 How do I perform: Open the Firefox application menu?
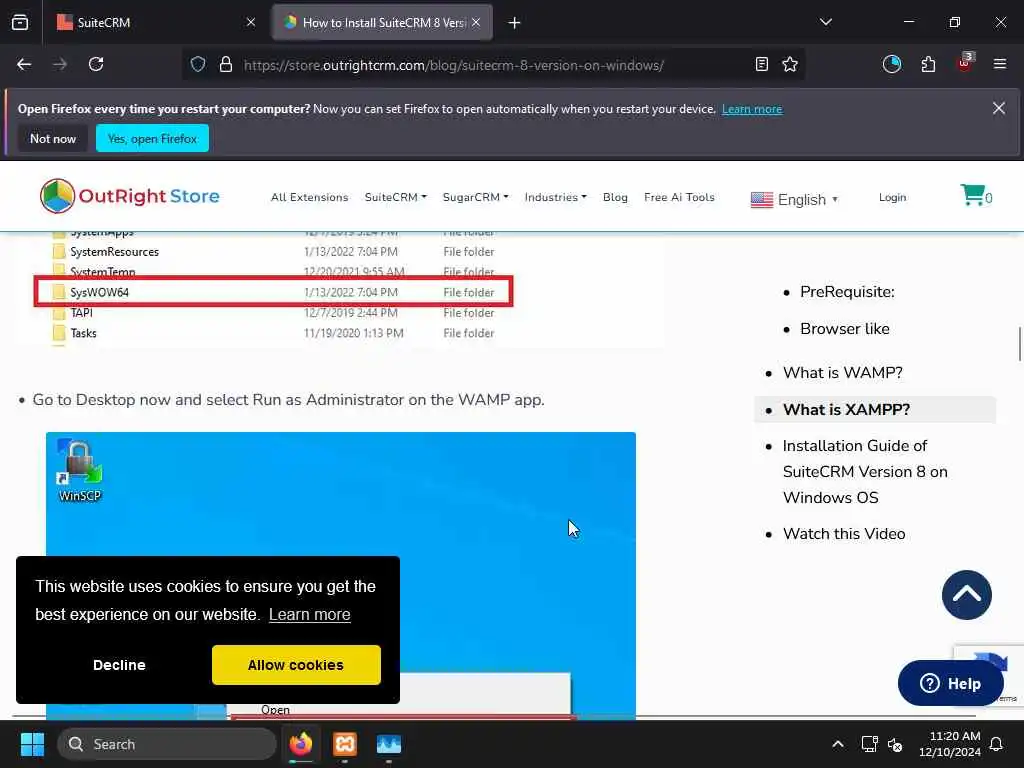tap(1000, 64)
